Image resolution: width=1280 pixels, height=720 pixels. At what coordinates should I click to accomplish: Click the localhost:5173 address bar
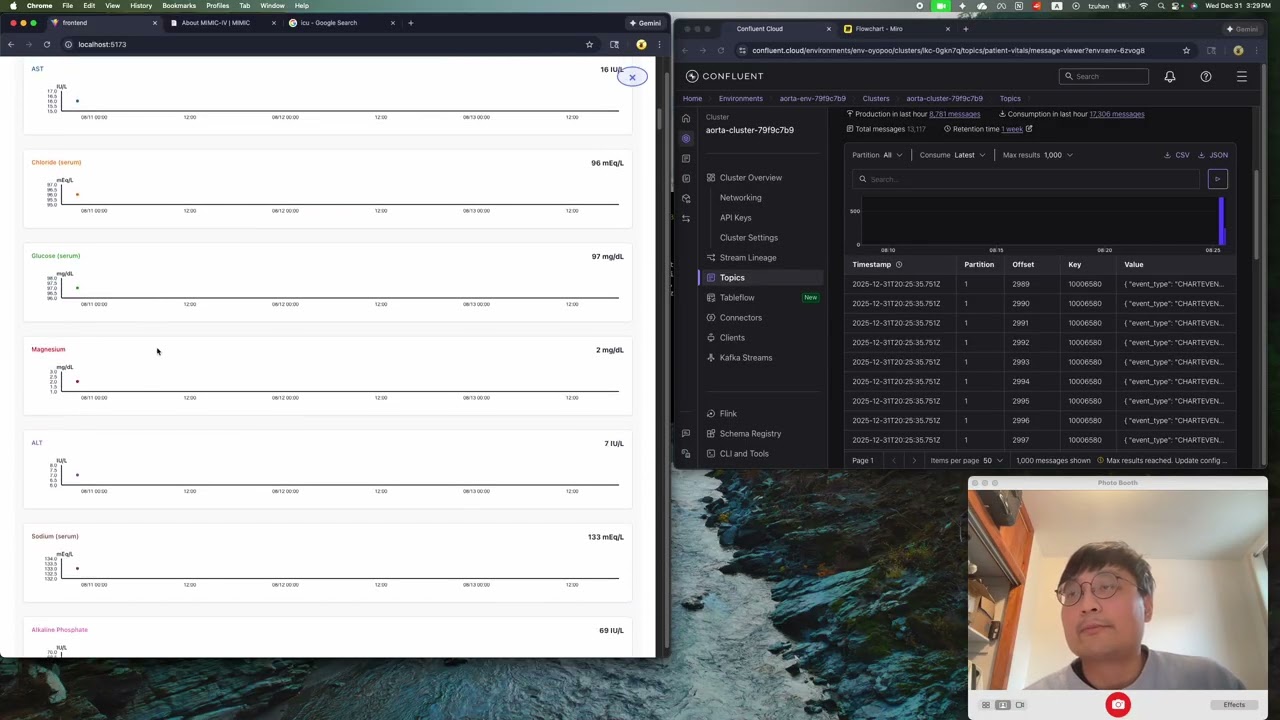tap(320, 44)
